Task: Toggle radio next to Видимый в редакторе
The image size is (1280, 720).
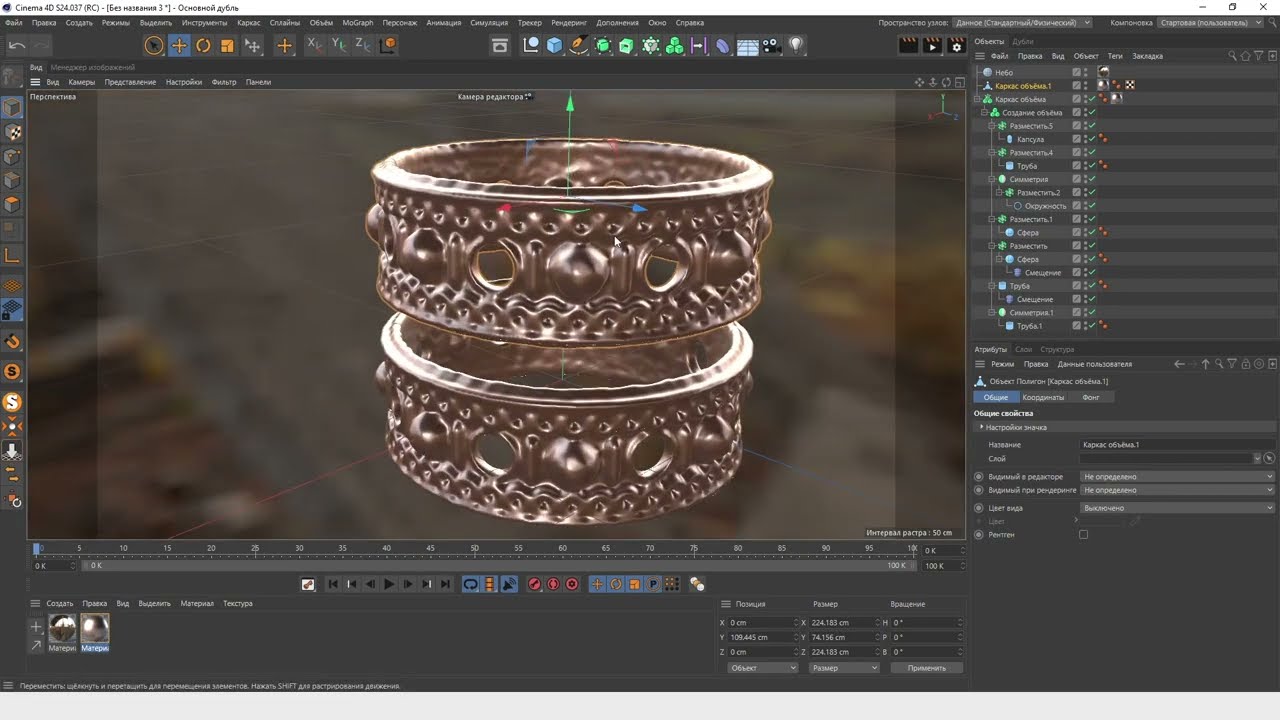Action: click(979, 477)
